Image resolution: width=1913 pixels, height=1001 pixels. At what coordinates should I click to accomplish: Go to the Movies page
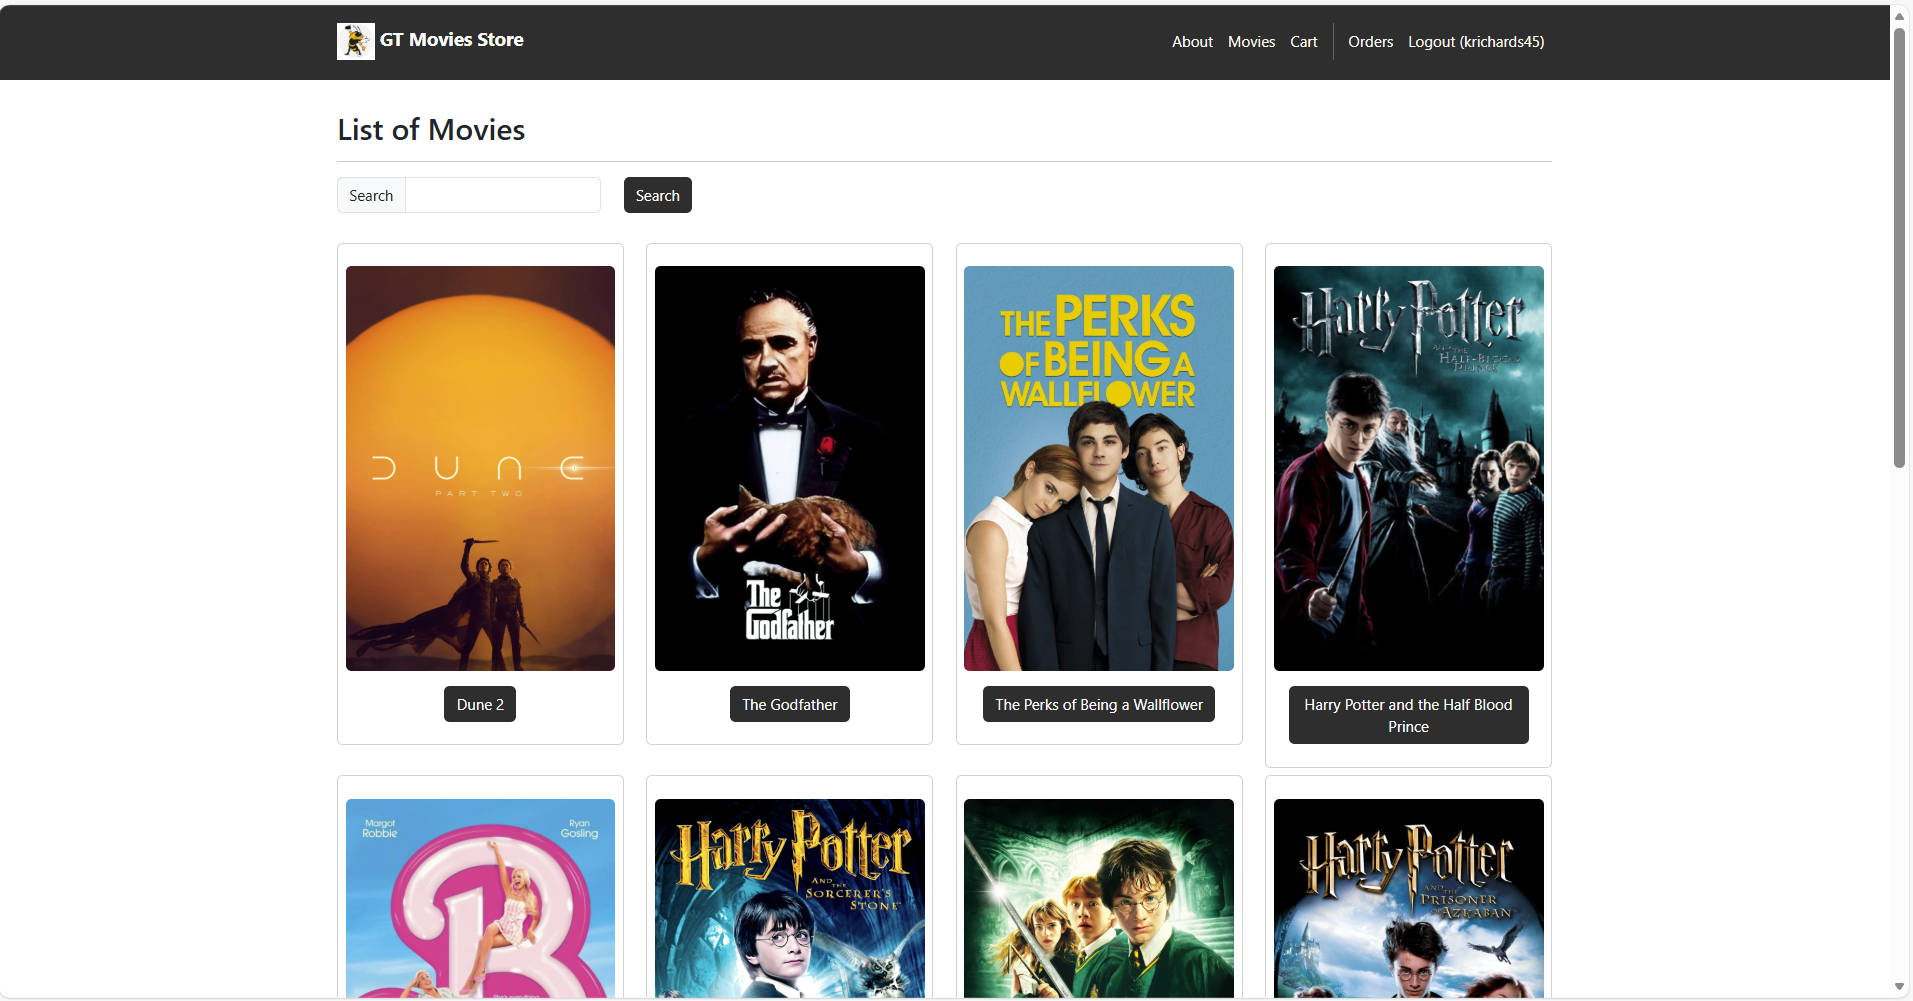[x=1251, y=42]
